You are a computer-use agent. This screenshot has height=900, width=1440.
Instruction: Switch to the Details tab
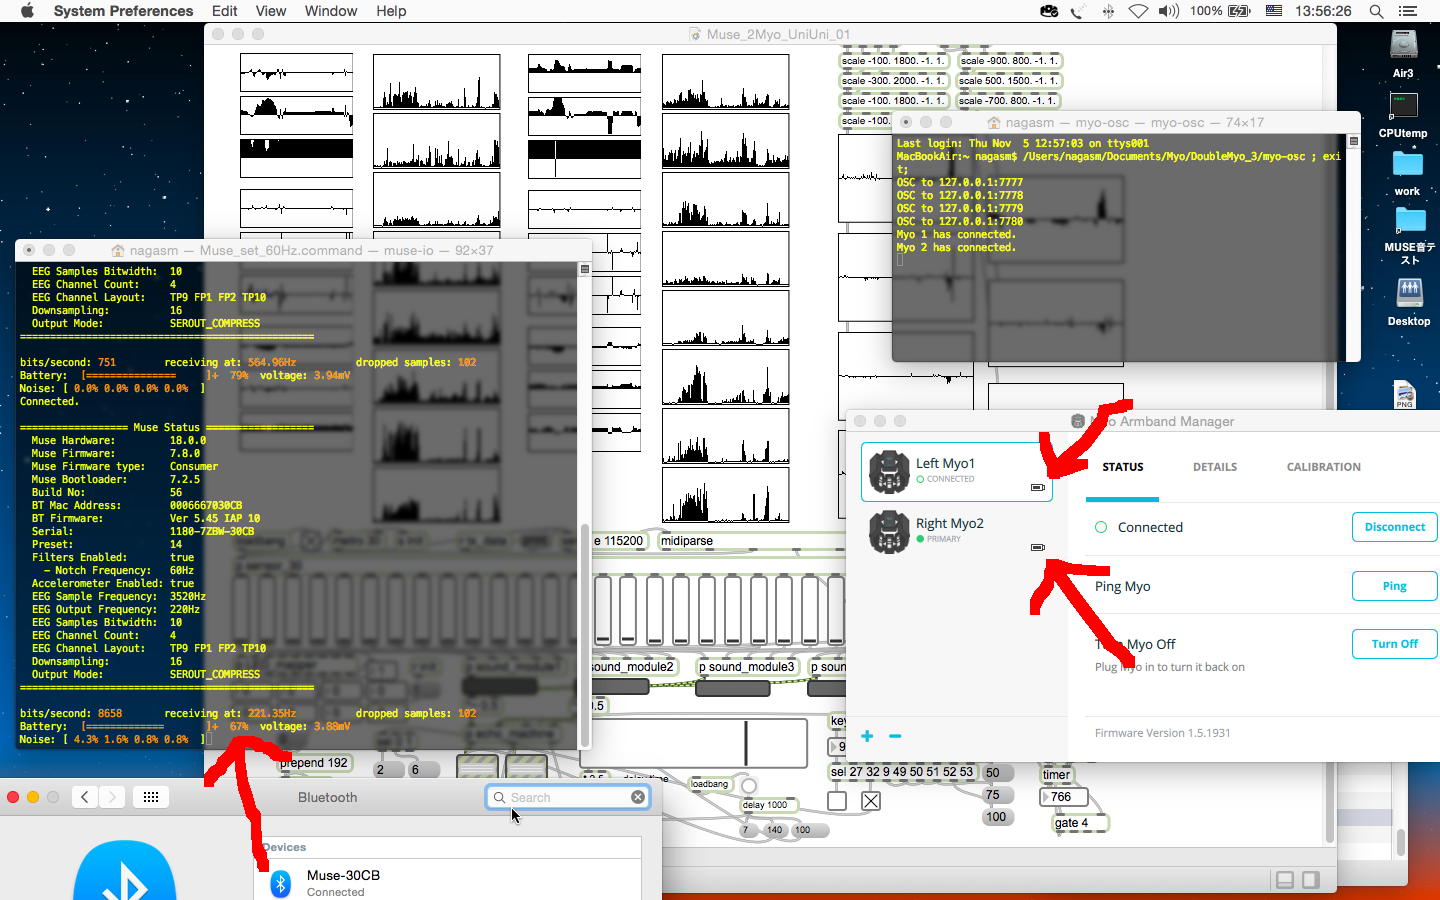click(1214, 467)
